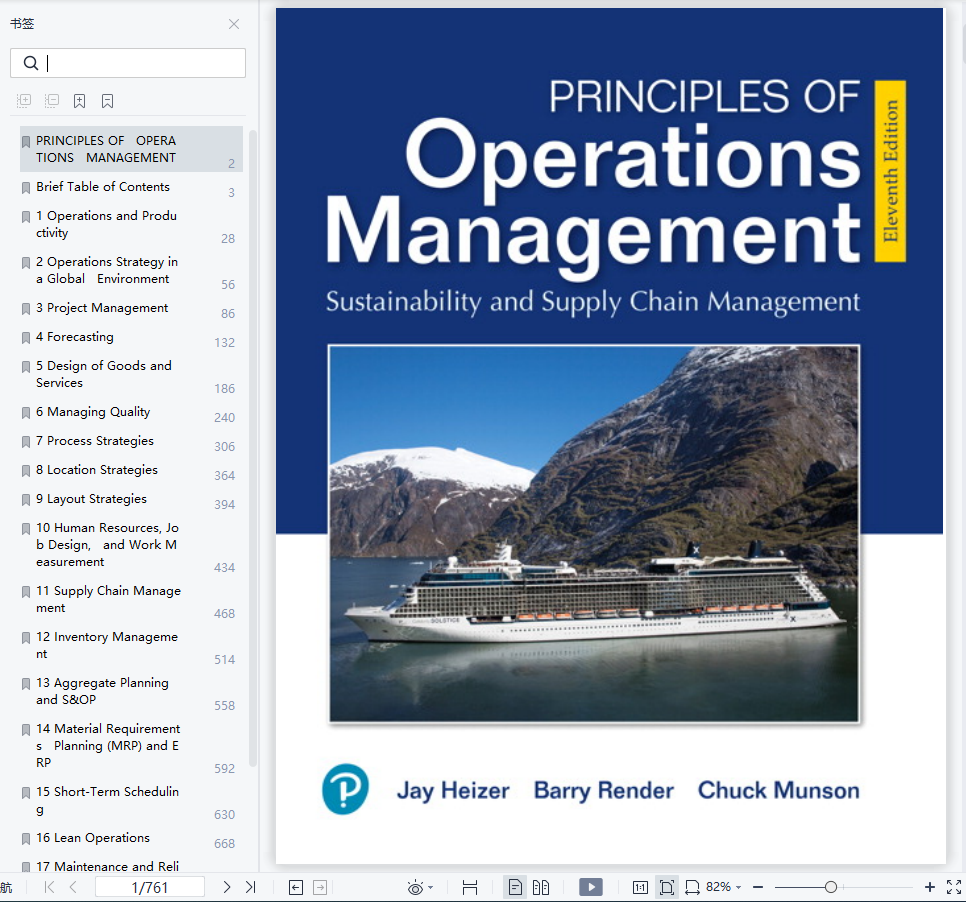Viewport: 966px width, 902px height.
Task: Open the 82% zoom level dropdown
Action: tap(724, 887)
